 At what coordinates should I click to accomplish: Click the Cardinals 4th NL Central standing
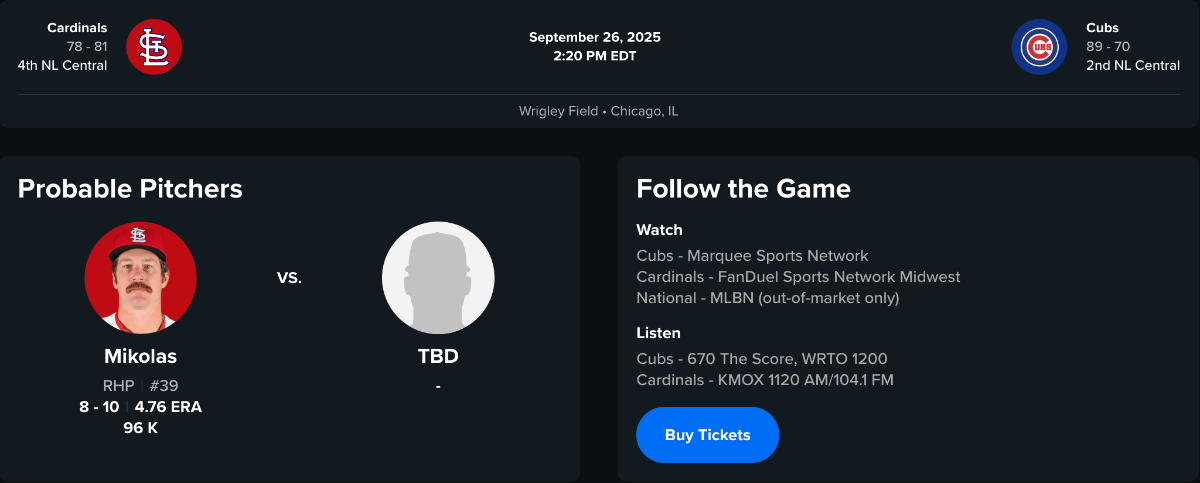[x=62, y=66]
